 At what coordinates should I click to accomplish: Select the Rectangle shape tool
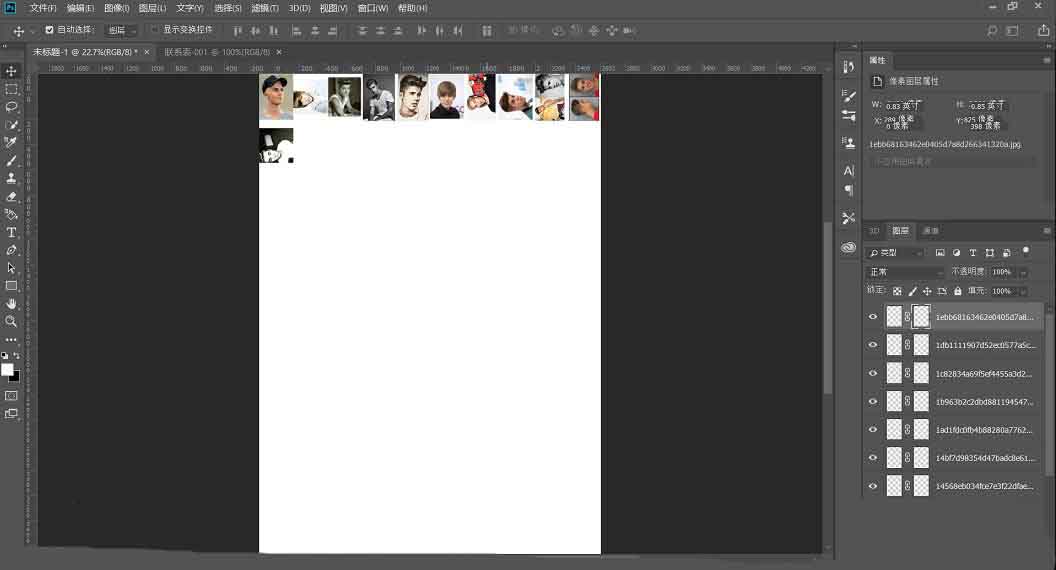[x=11, y=286]
